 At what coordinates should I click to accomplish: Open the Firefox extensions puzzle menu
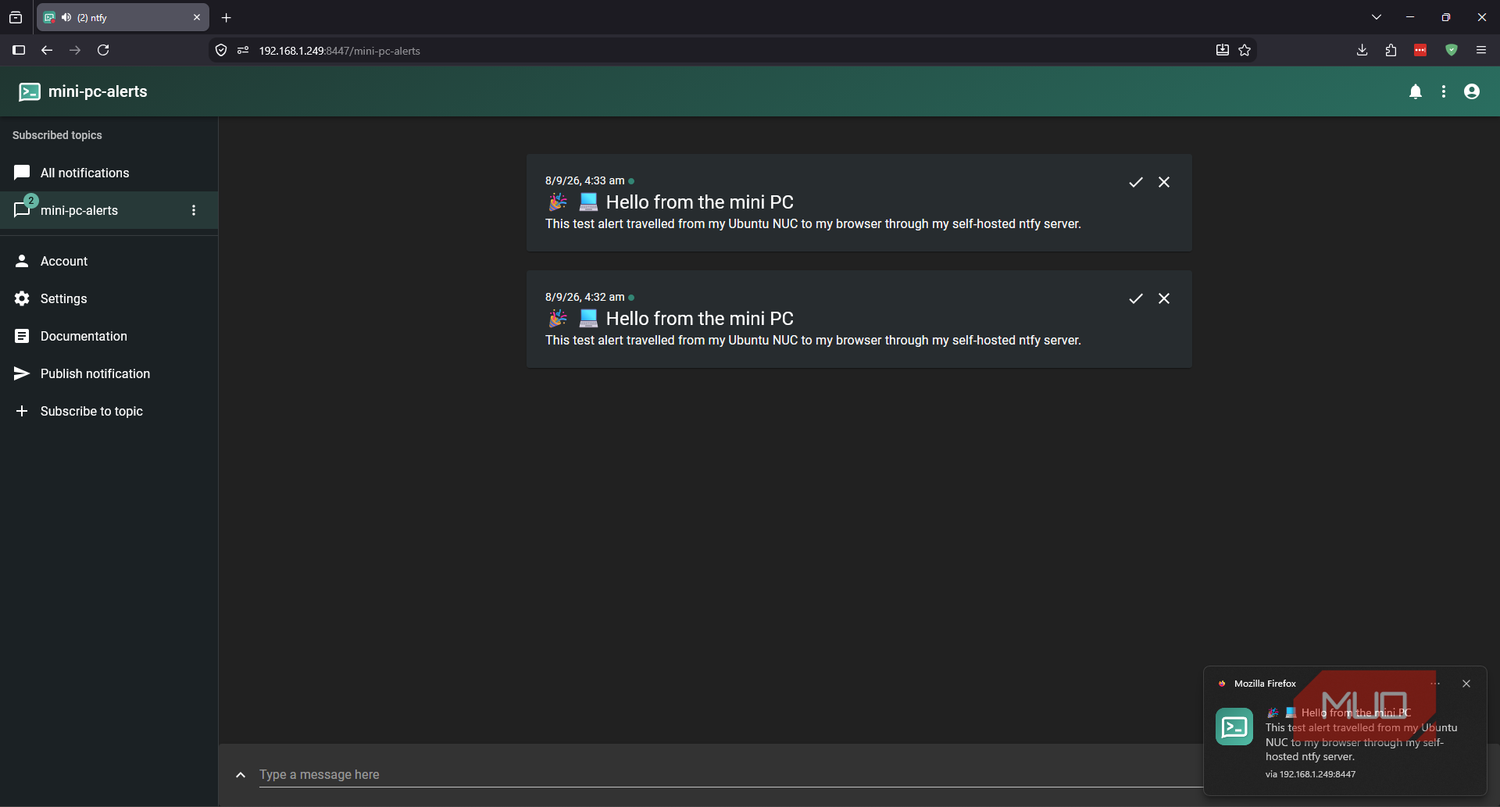click(1391, 50)
